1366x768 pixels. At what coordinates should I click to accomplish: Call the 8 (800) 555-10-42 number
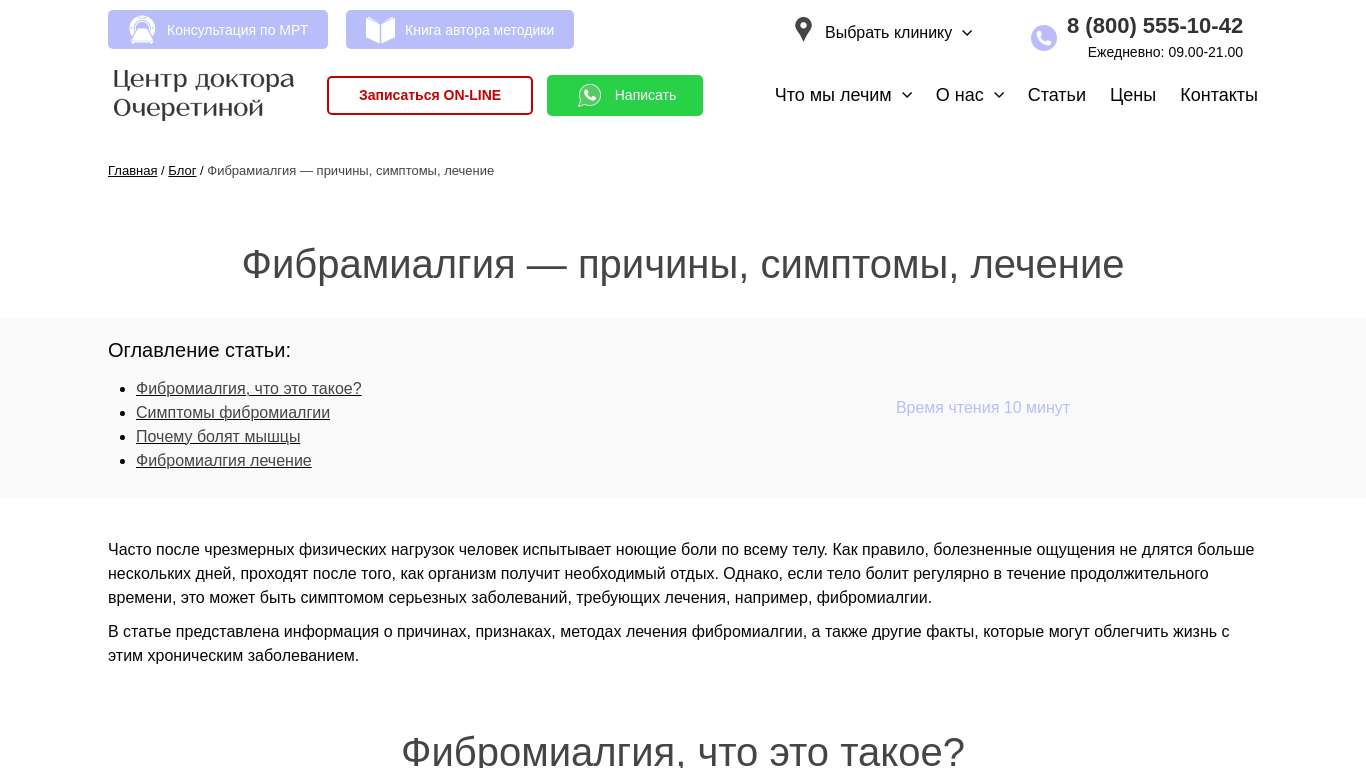[1154, 26]
